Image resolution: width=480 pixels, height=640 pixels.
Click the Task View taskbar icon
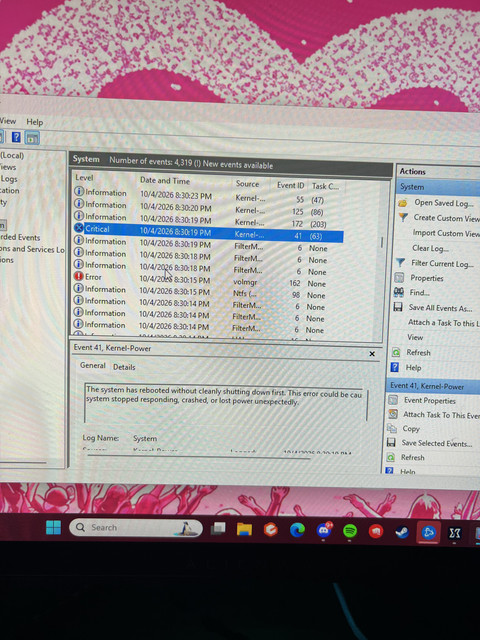click(x=218, y=529)
